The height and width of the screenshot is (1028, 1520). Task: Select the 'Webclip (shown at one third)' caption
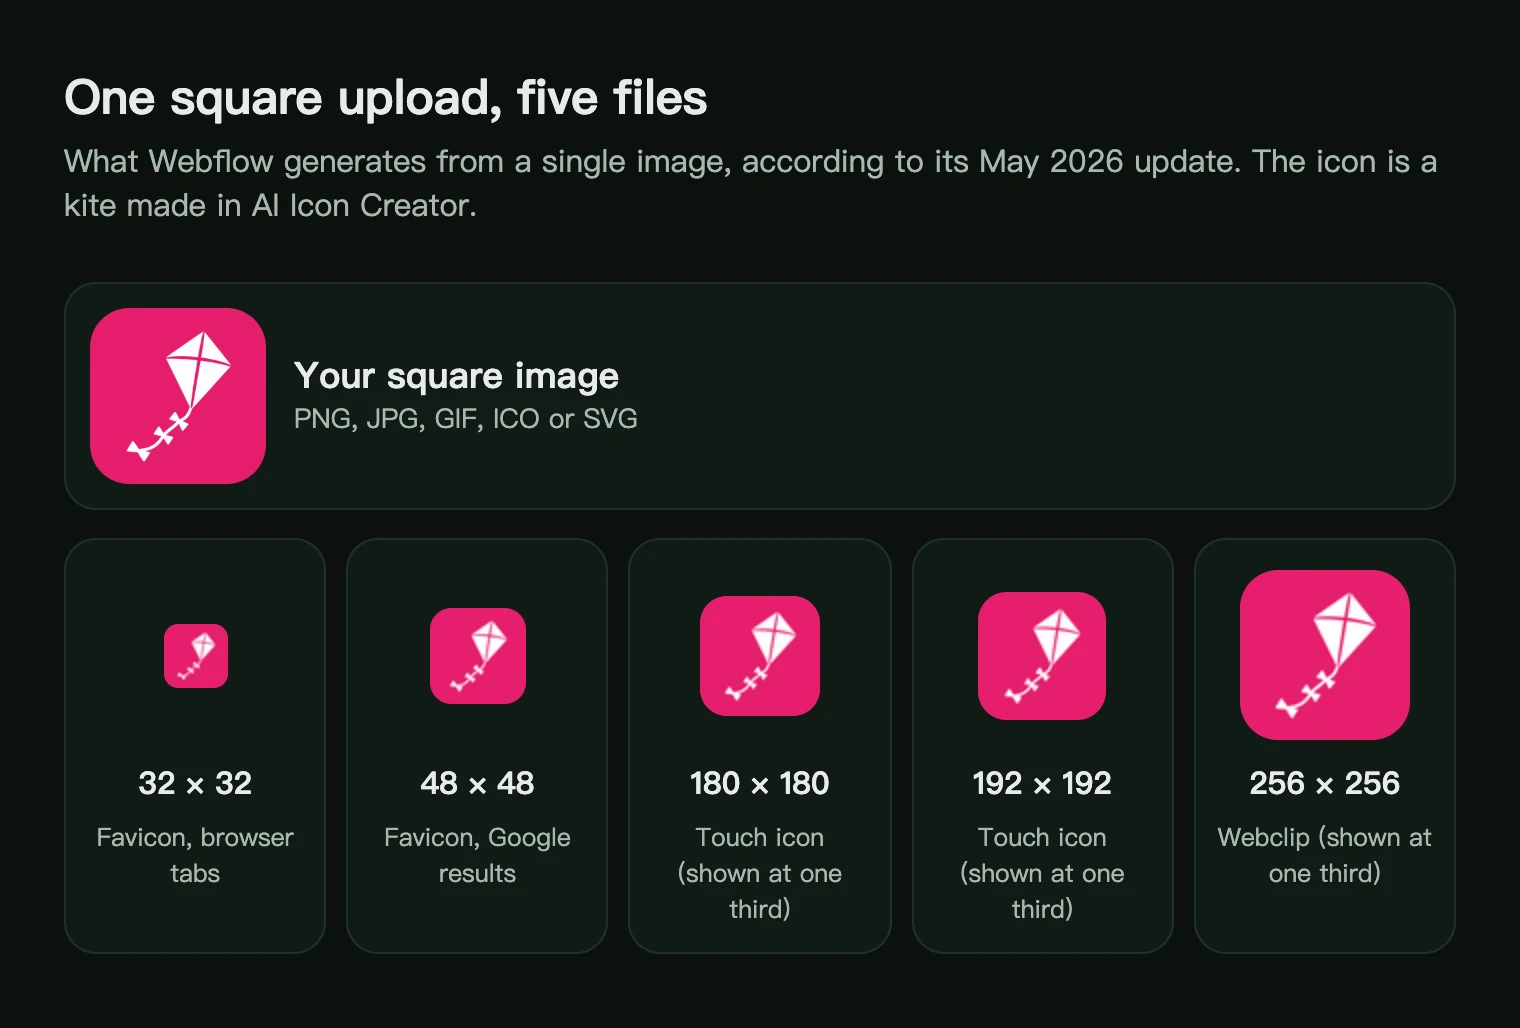tap(1325, 855)
